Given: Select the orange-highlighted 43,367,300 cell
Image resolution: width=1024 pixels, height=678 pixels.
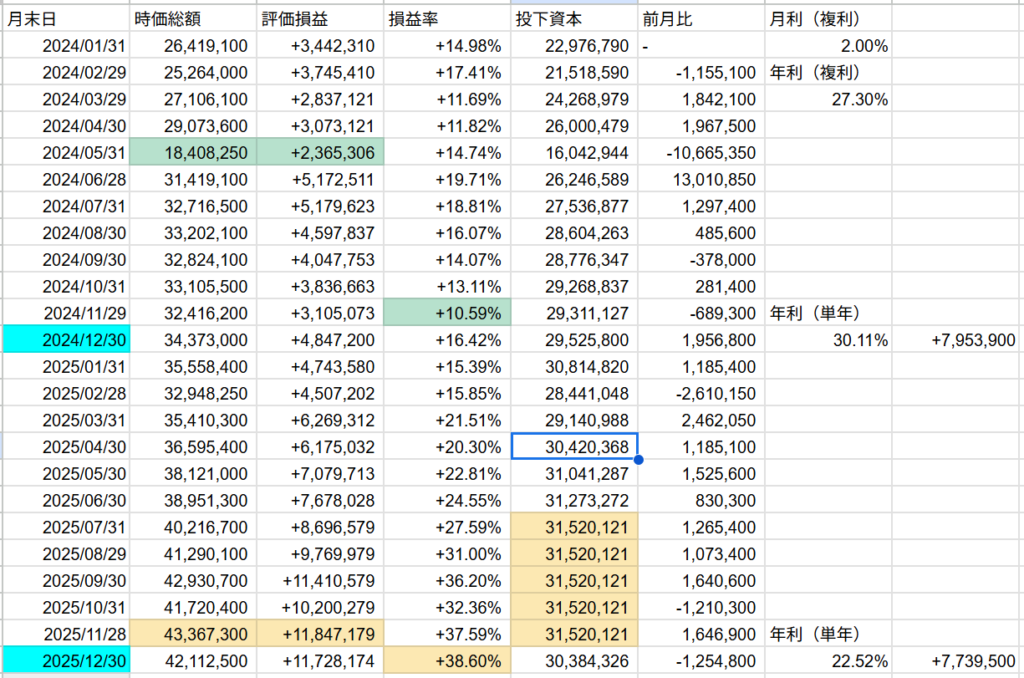Looking at the screenshot, I should [x=192, y=633].
